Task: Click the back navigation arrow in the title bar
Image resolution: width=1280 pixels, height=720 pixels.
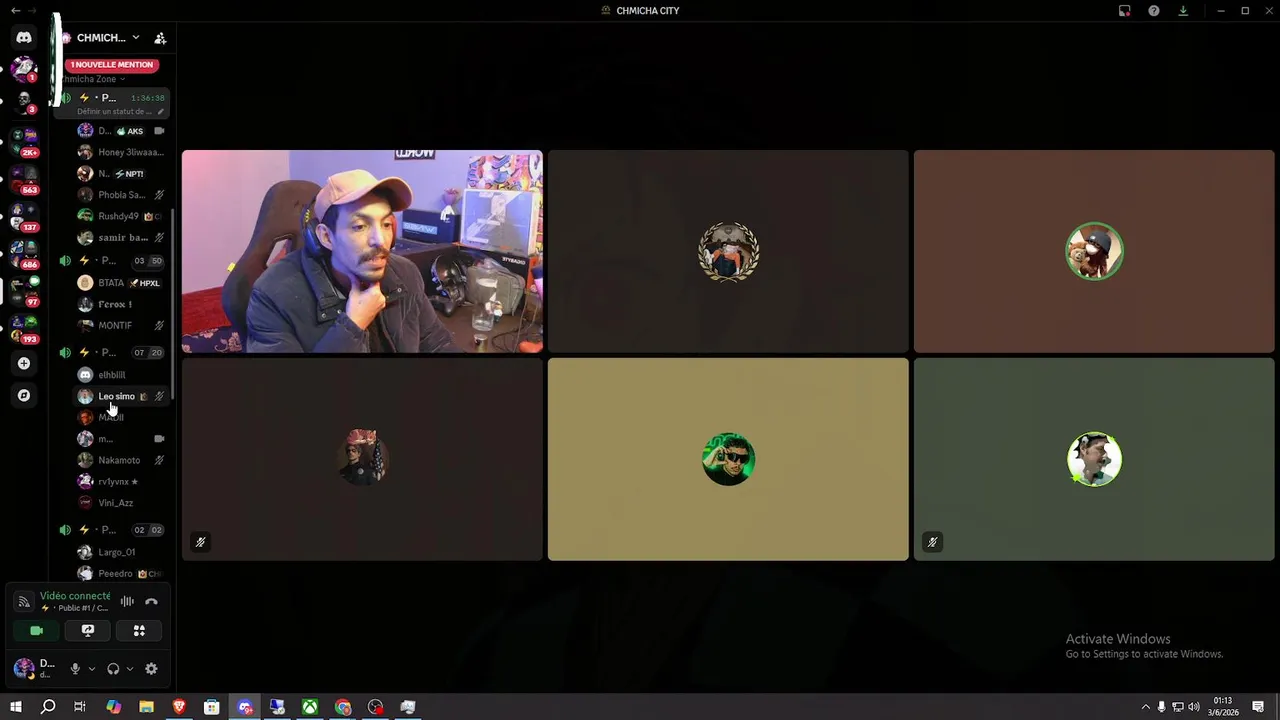Action: pyautogui.click(x=15, y=11)
